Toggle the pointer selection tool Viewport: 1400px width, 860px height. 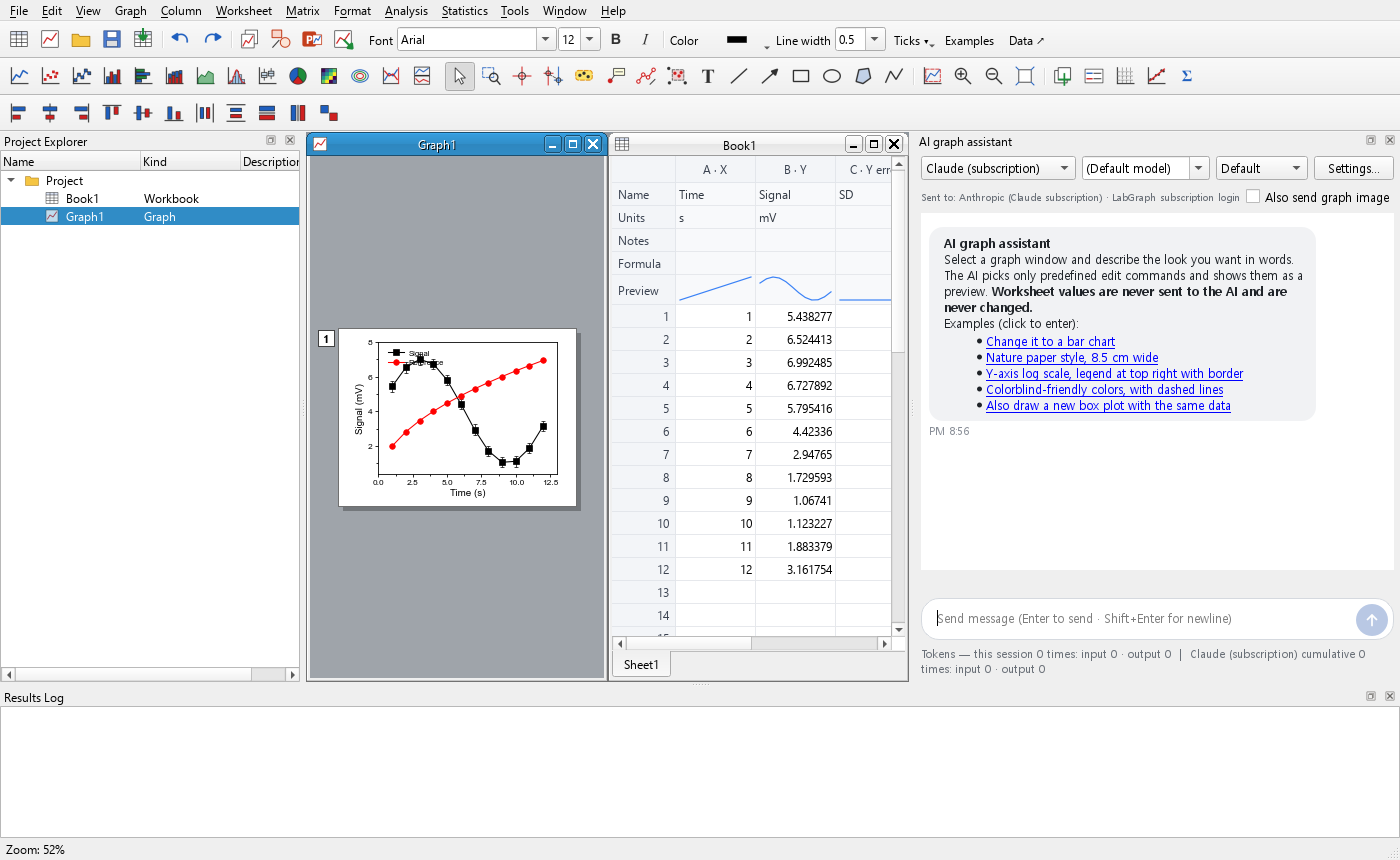click(x=459, y=76)
